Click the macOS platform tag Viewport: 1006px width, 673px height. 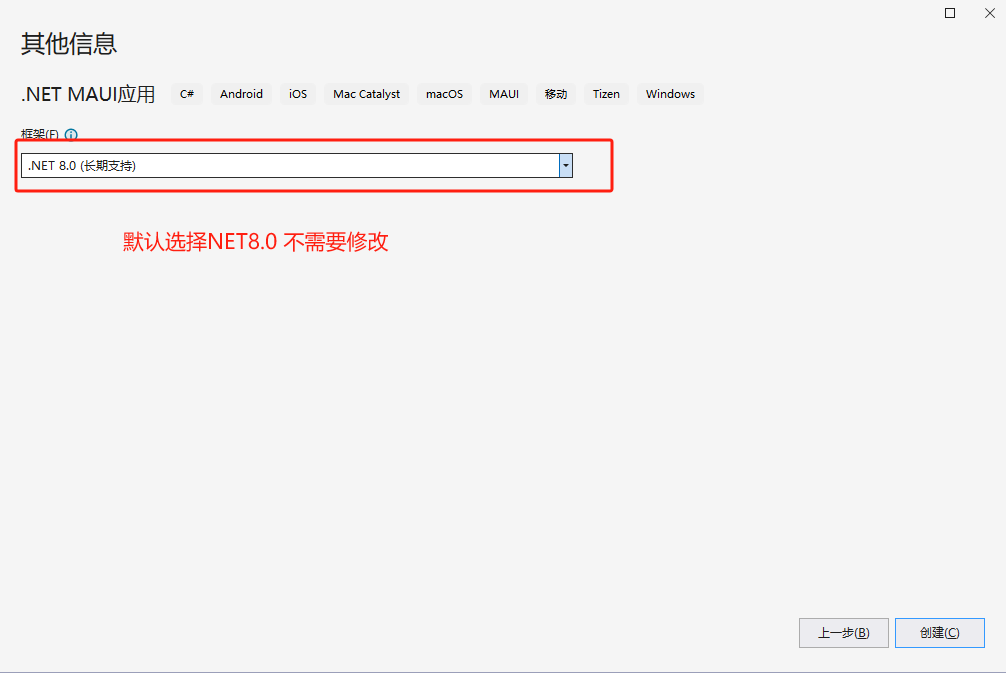tap(443, 93)
